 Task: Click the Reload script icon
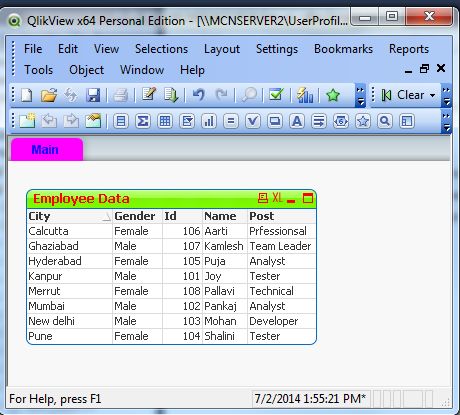pos(171,95)
